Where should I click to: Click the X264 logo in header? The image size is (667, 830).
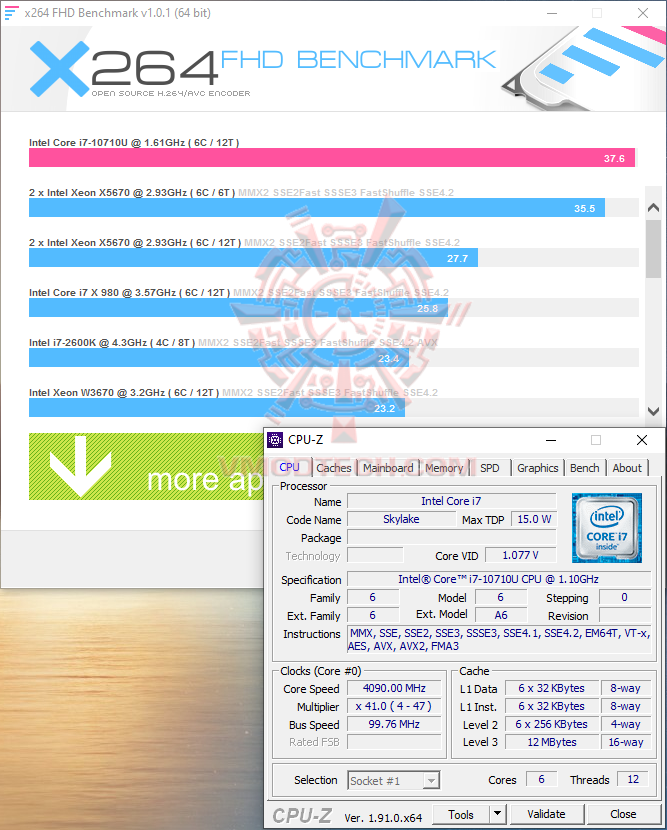(123, 69)
